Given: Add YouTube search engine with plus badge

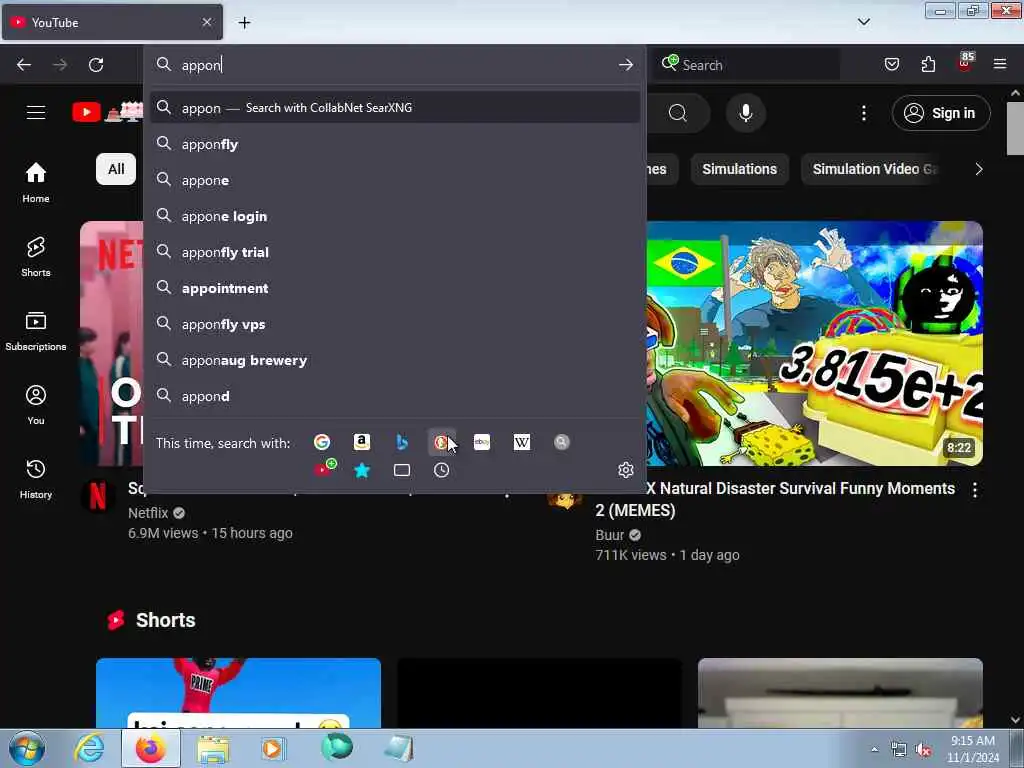Looking at the screenshot, I should click(x=325, y=469).
